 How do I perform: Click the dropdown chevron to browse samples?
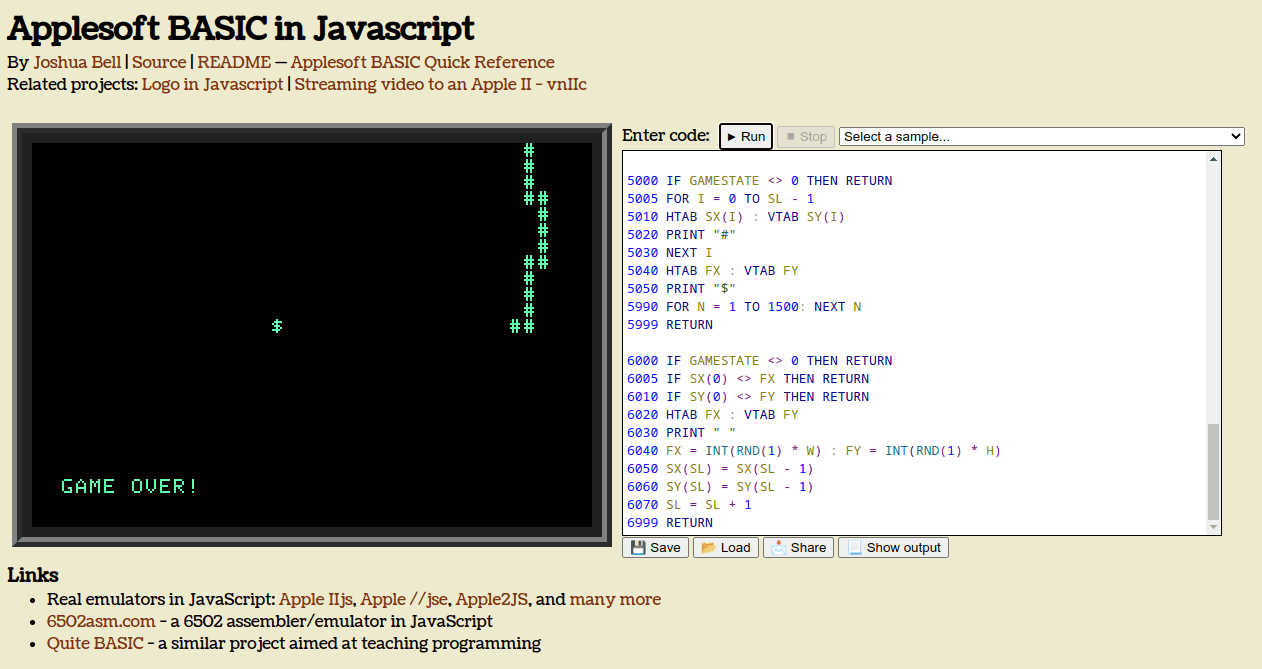(x=1235, y=136)
